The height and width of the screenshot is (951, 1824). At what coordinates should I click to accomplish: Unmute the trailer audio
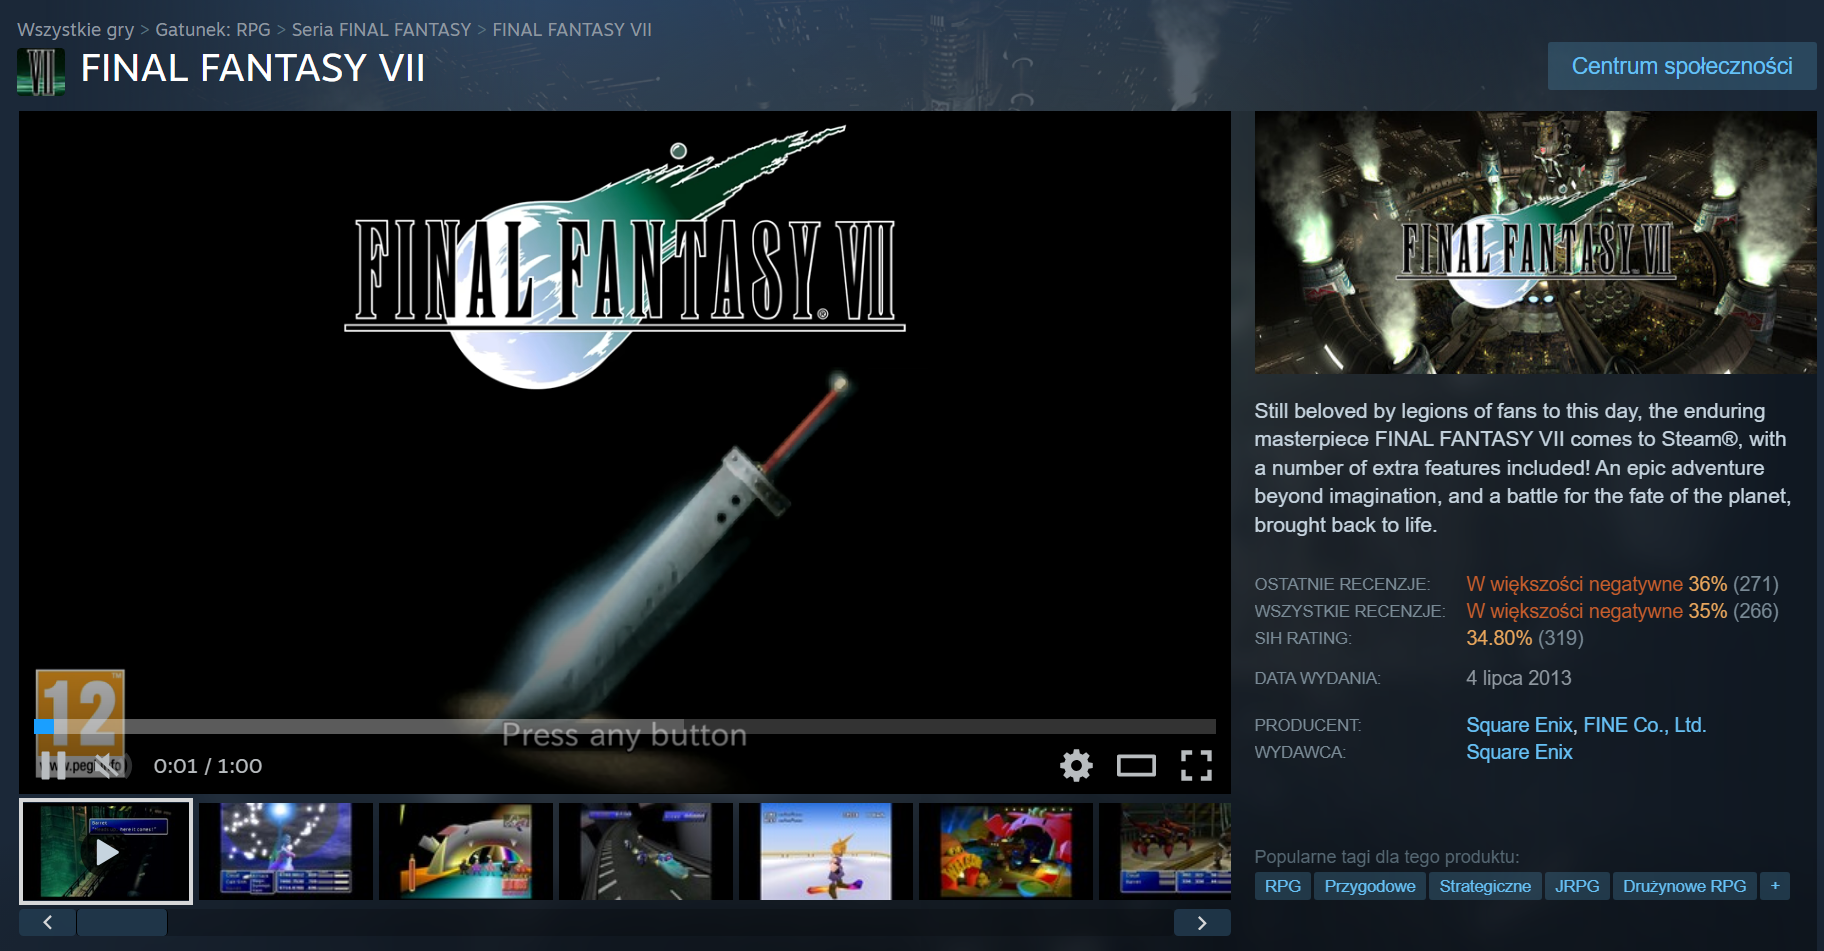(105, 765)
